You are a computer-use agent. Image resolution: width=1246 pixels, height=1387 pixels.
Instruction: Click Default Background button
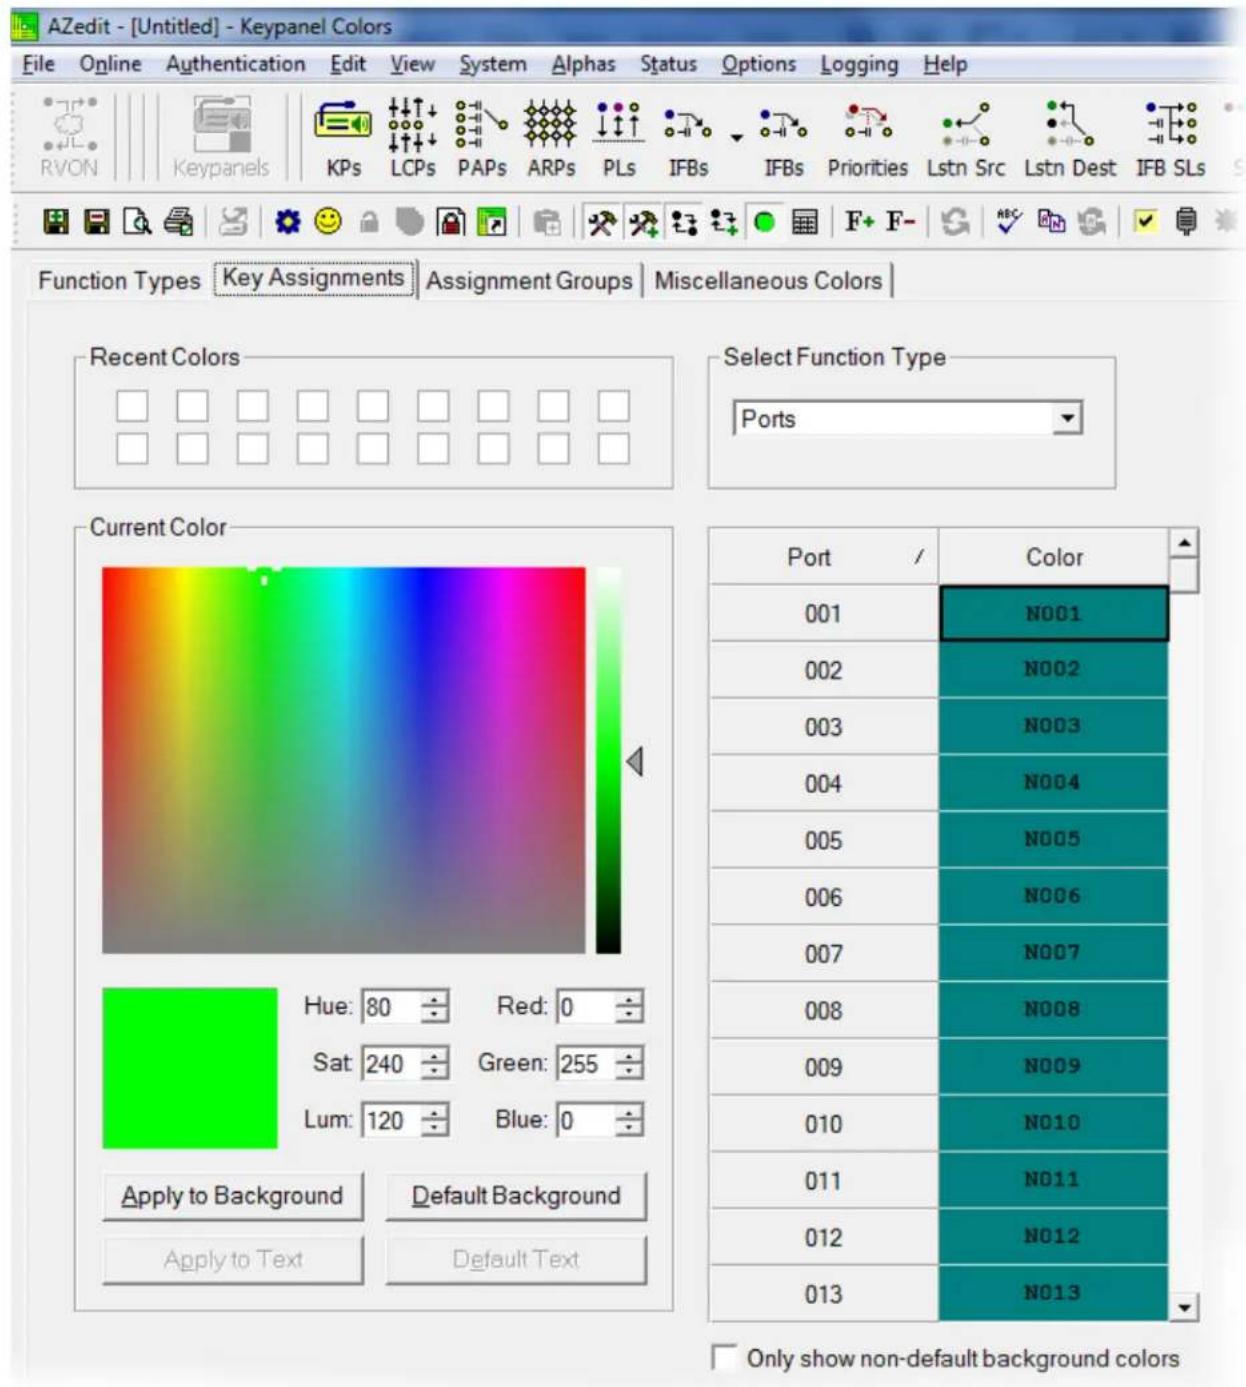[x=516, y=1196]
